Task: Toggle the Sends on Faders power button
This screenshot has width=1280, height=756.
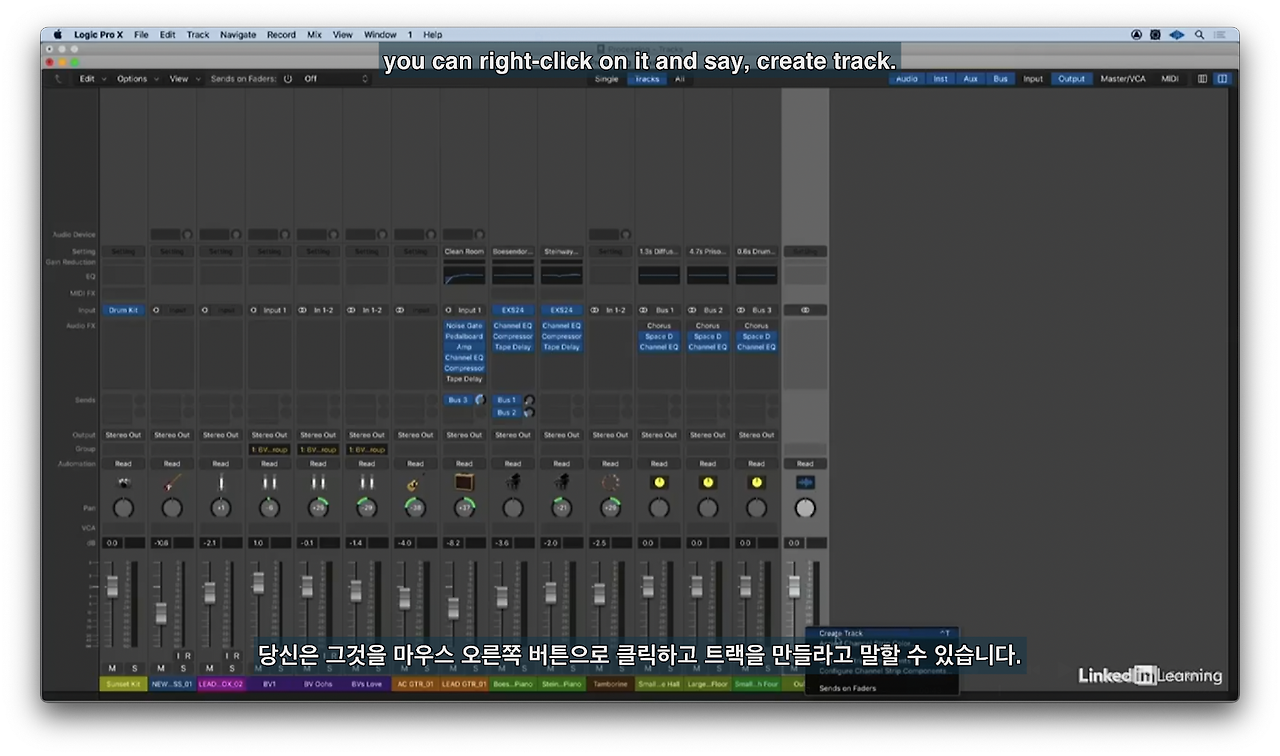Action: pyautogui.click(x=288, y=79)
